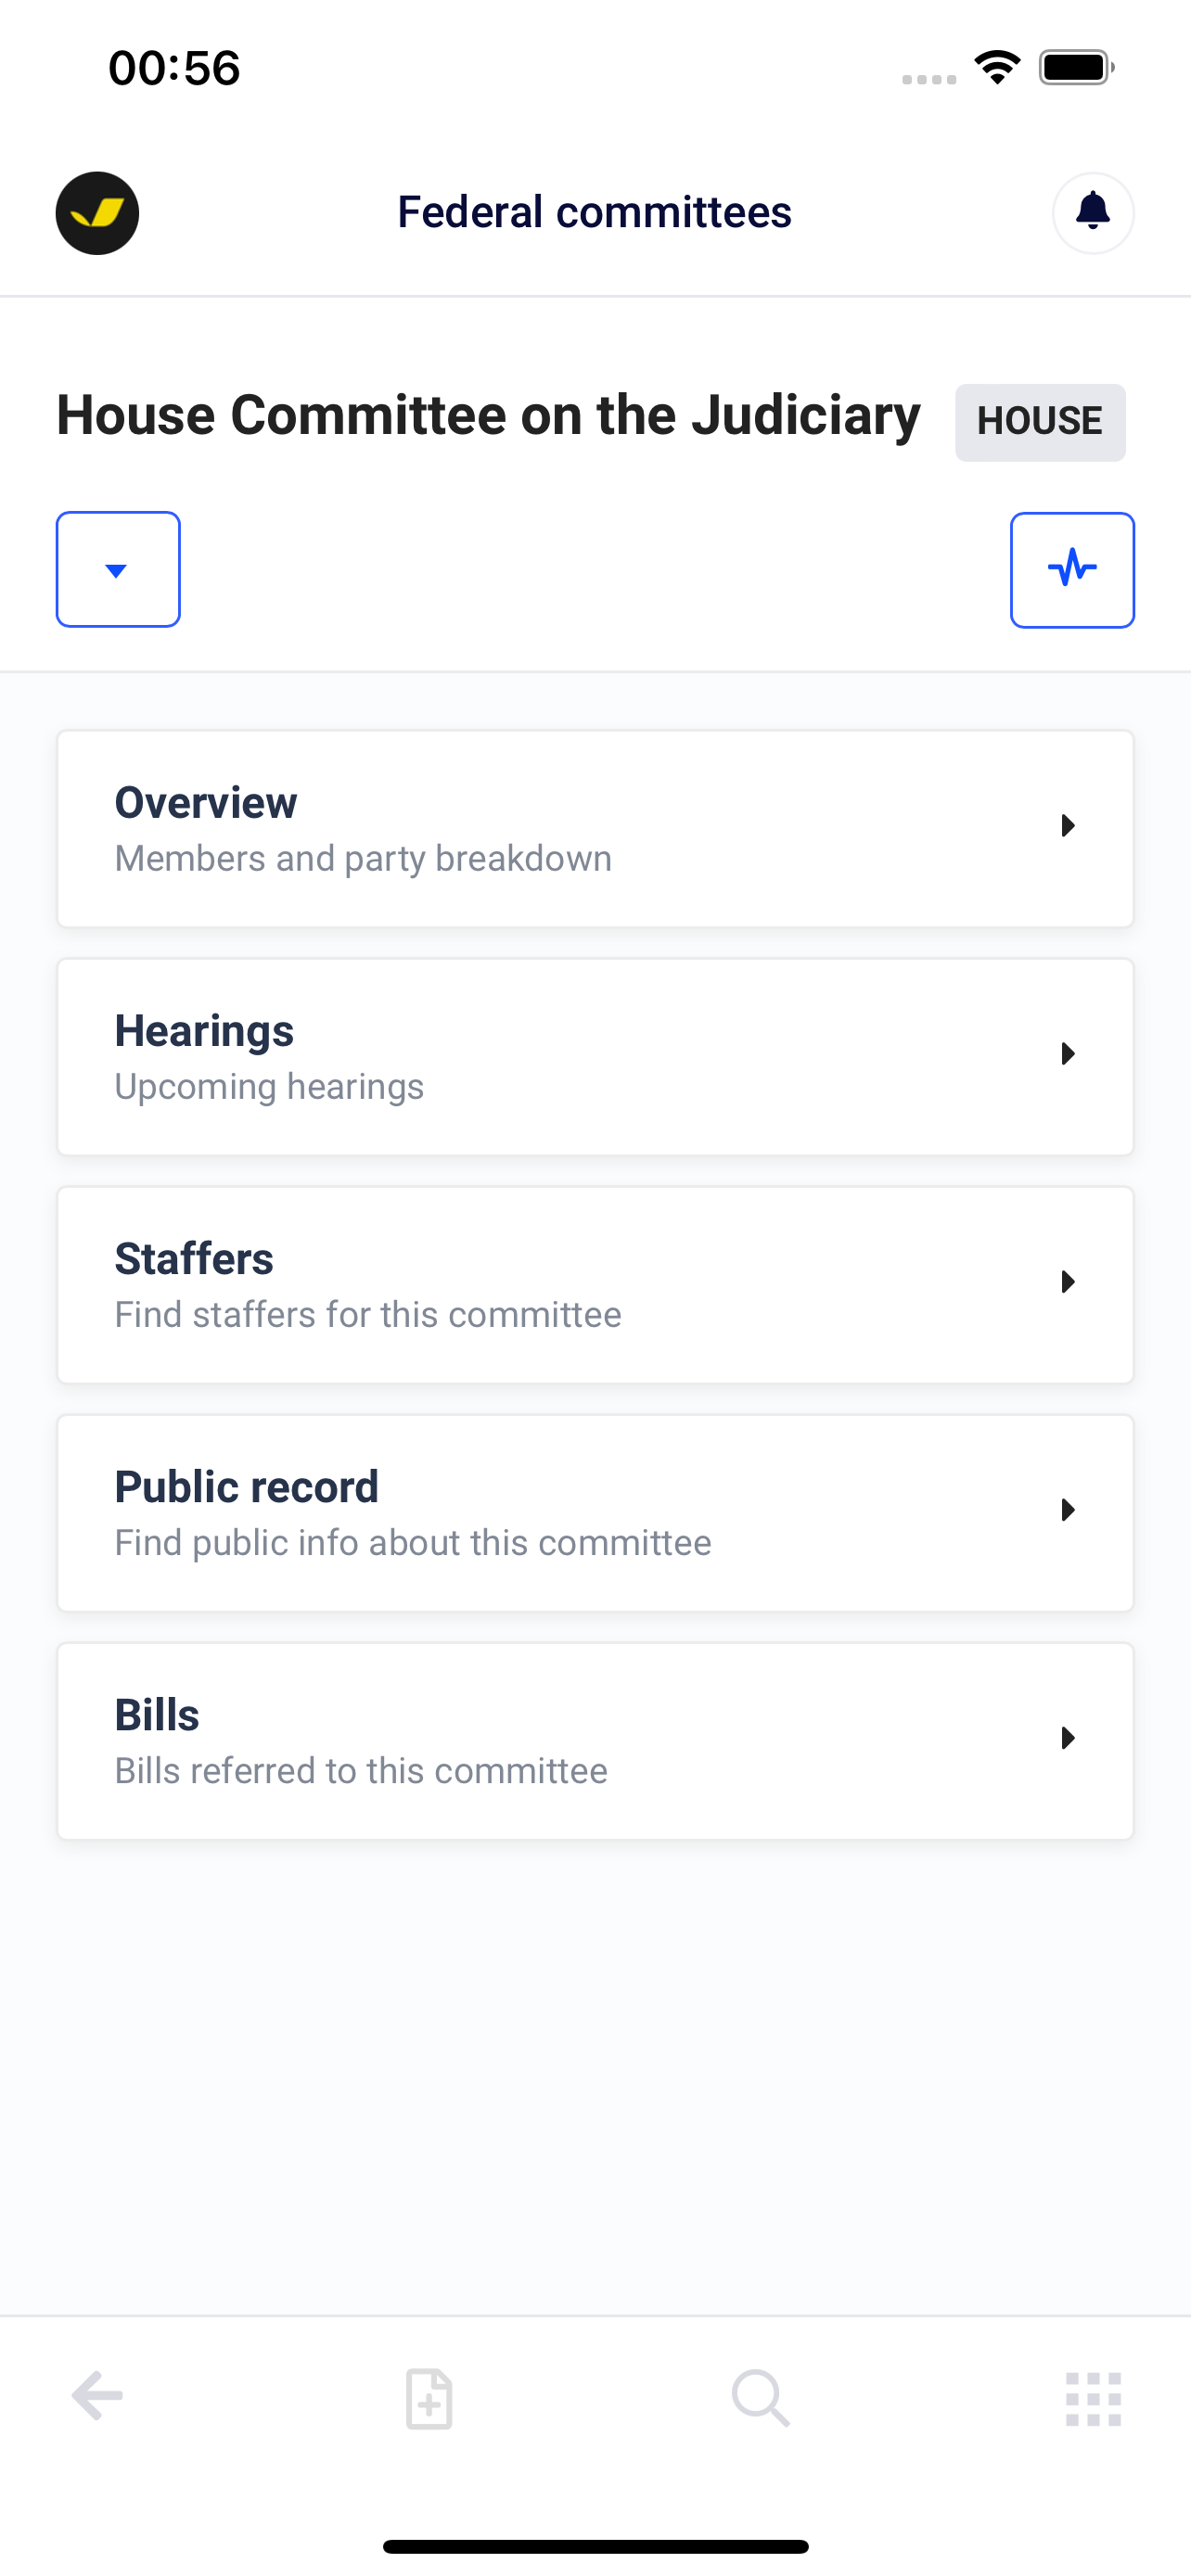Expand the Hearings row arrow
The image size is (1191, 2576).
click(1068, 1054)
